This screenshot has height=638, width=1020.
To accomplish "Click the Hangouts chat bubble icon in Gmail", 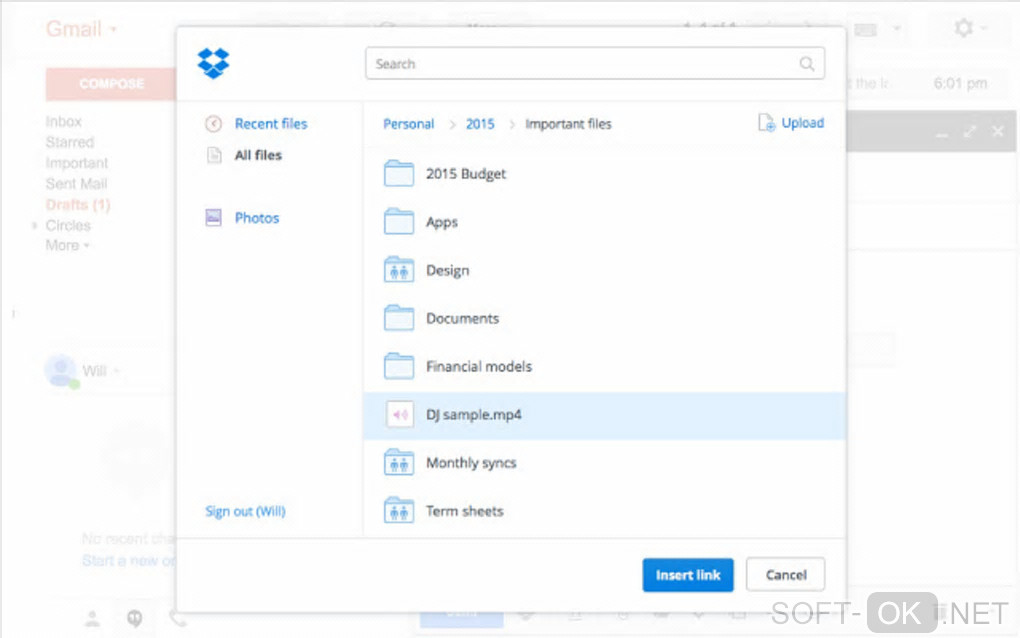I will point(135,618).
